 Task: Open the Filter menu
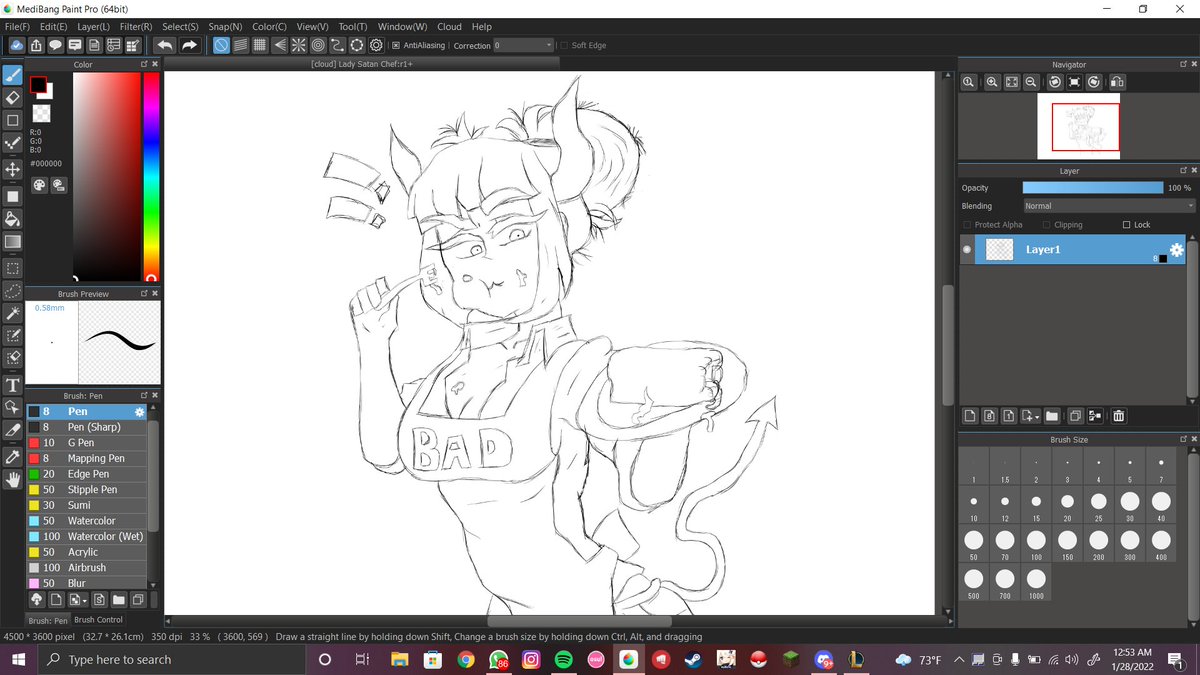pyautogui.click(x=136, y=27)
